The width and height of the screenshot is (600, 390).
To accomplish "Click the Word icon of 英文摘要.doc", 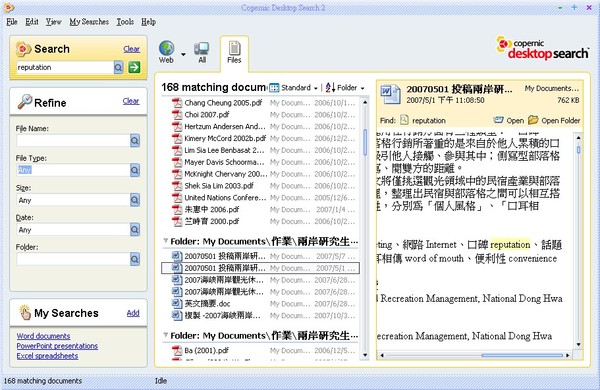I will point(177,304).
